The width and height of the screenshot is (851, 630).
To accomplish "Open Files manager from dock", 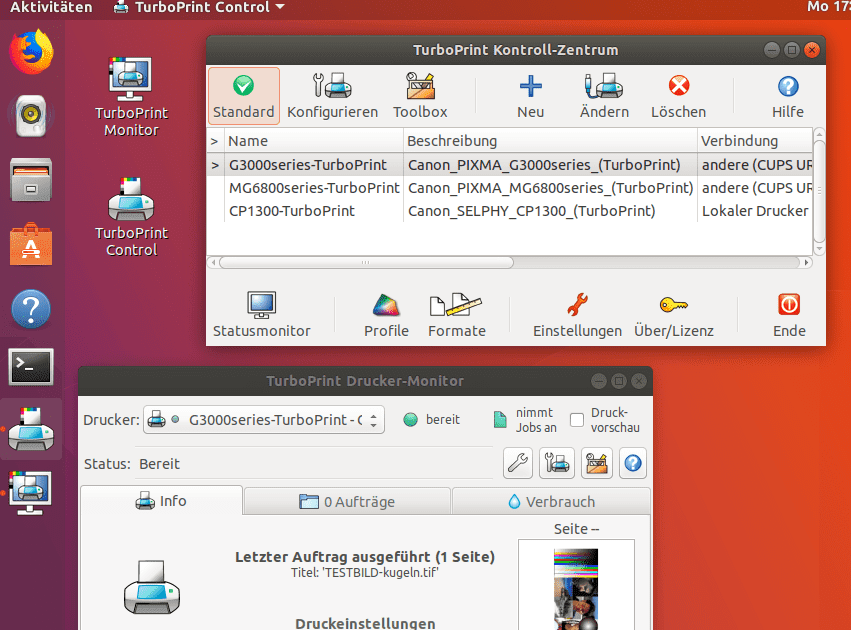I will click(31, 180).
